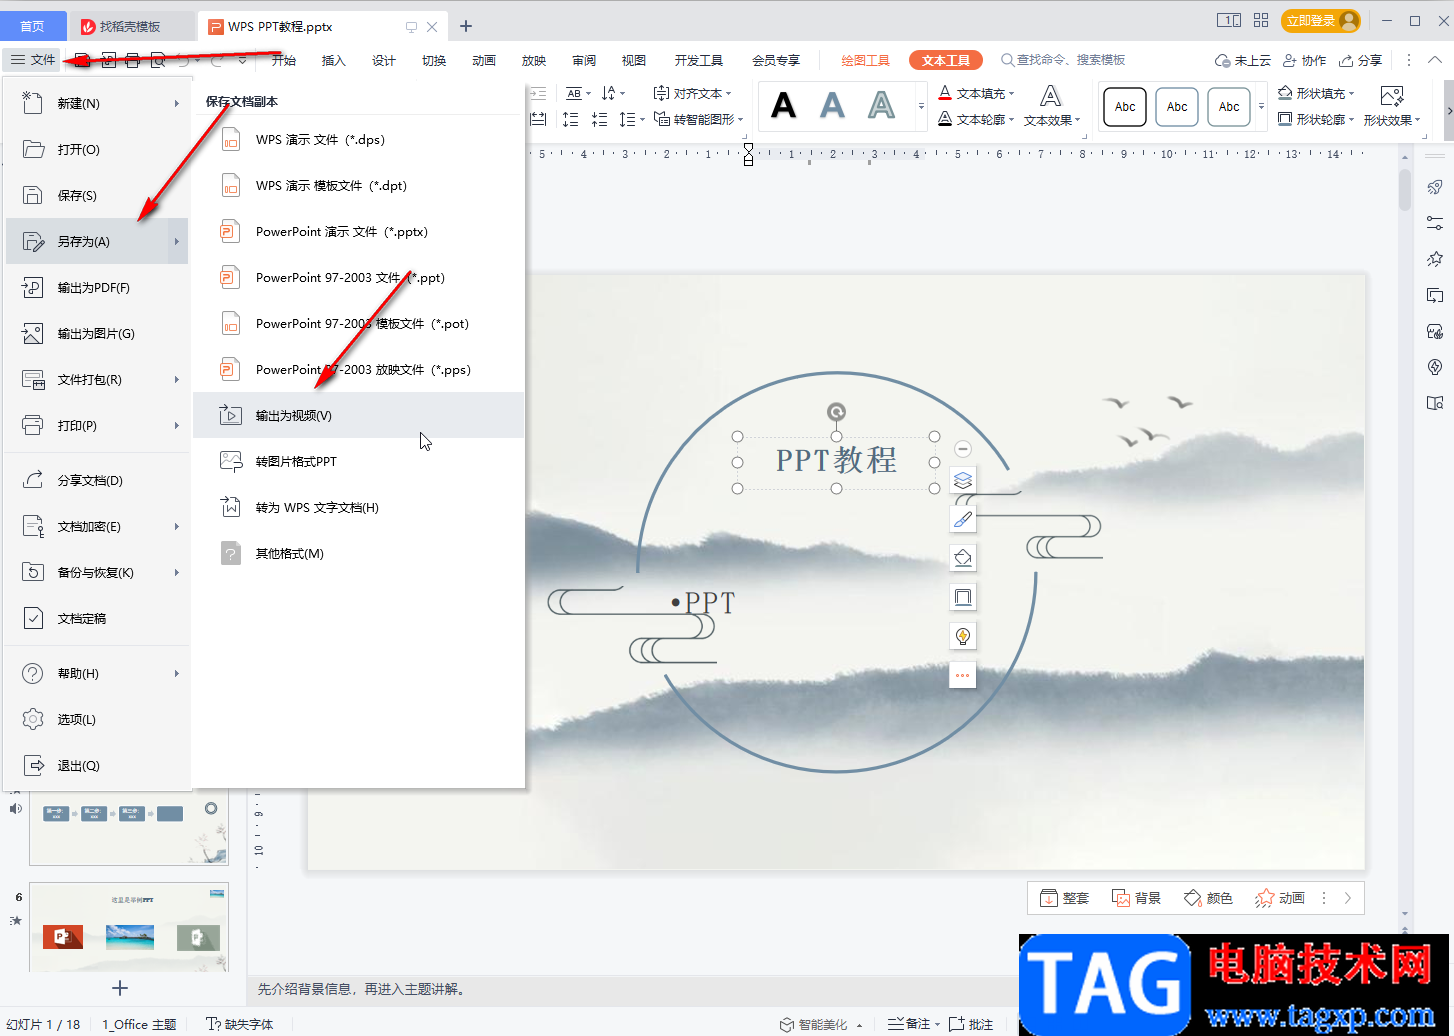
Task: Click the 查找命令、搜索模板 search field
Action: 1063,60
